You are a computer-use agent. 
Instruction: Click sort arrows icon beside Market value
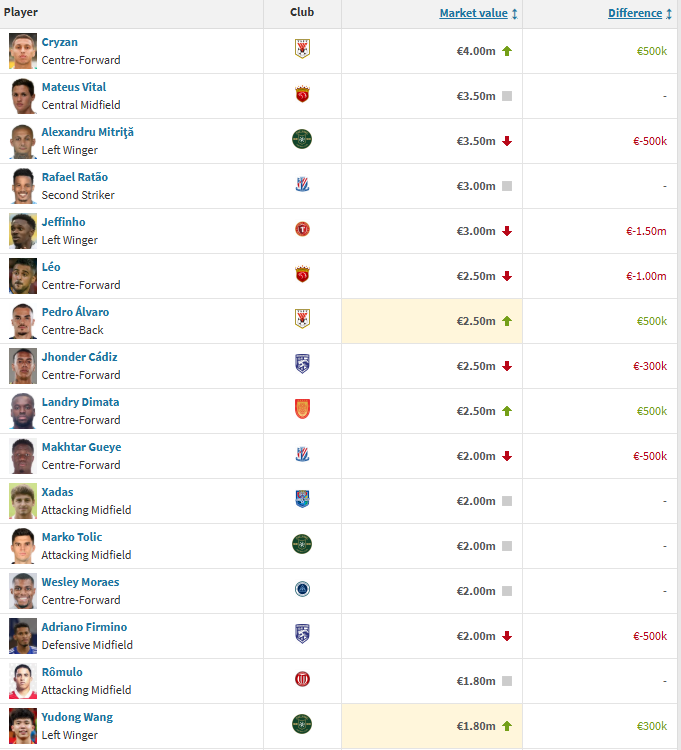pyautogui.click(x=515, y=13)
